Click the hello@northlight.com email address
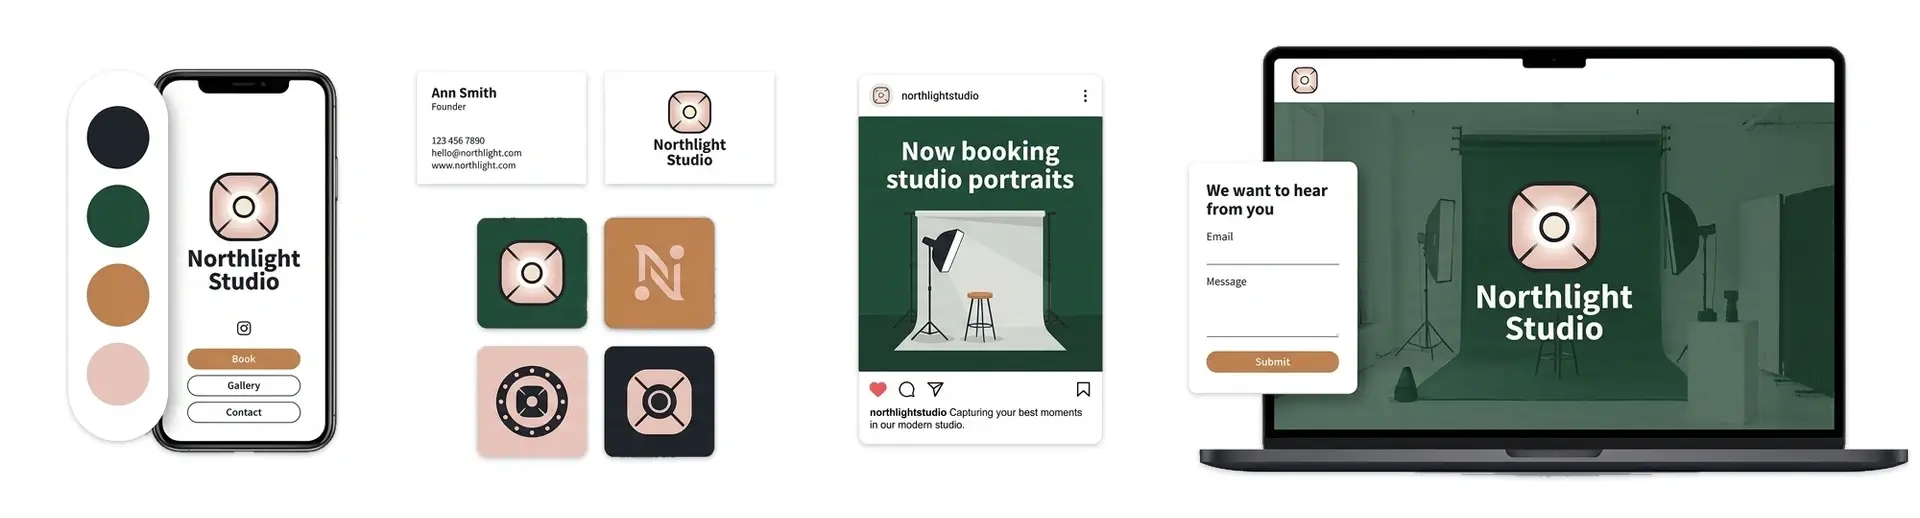Screen dimensions: 1920x518 tap(476, 153)
